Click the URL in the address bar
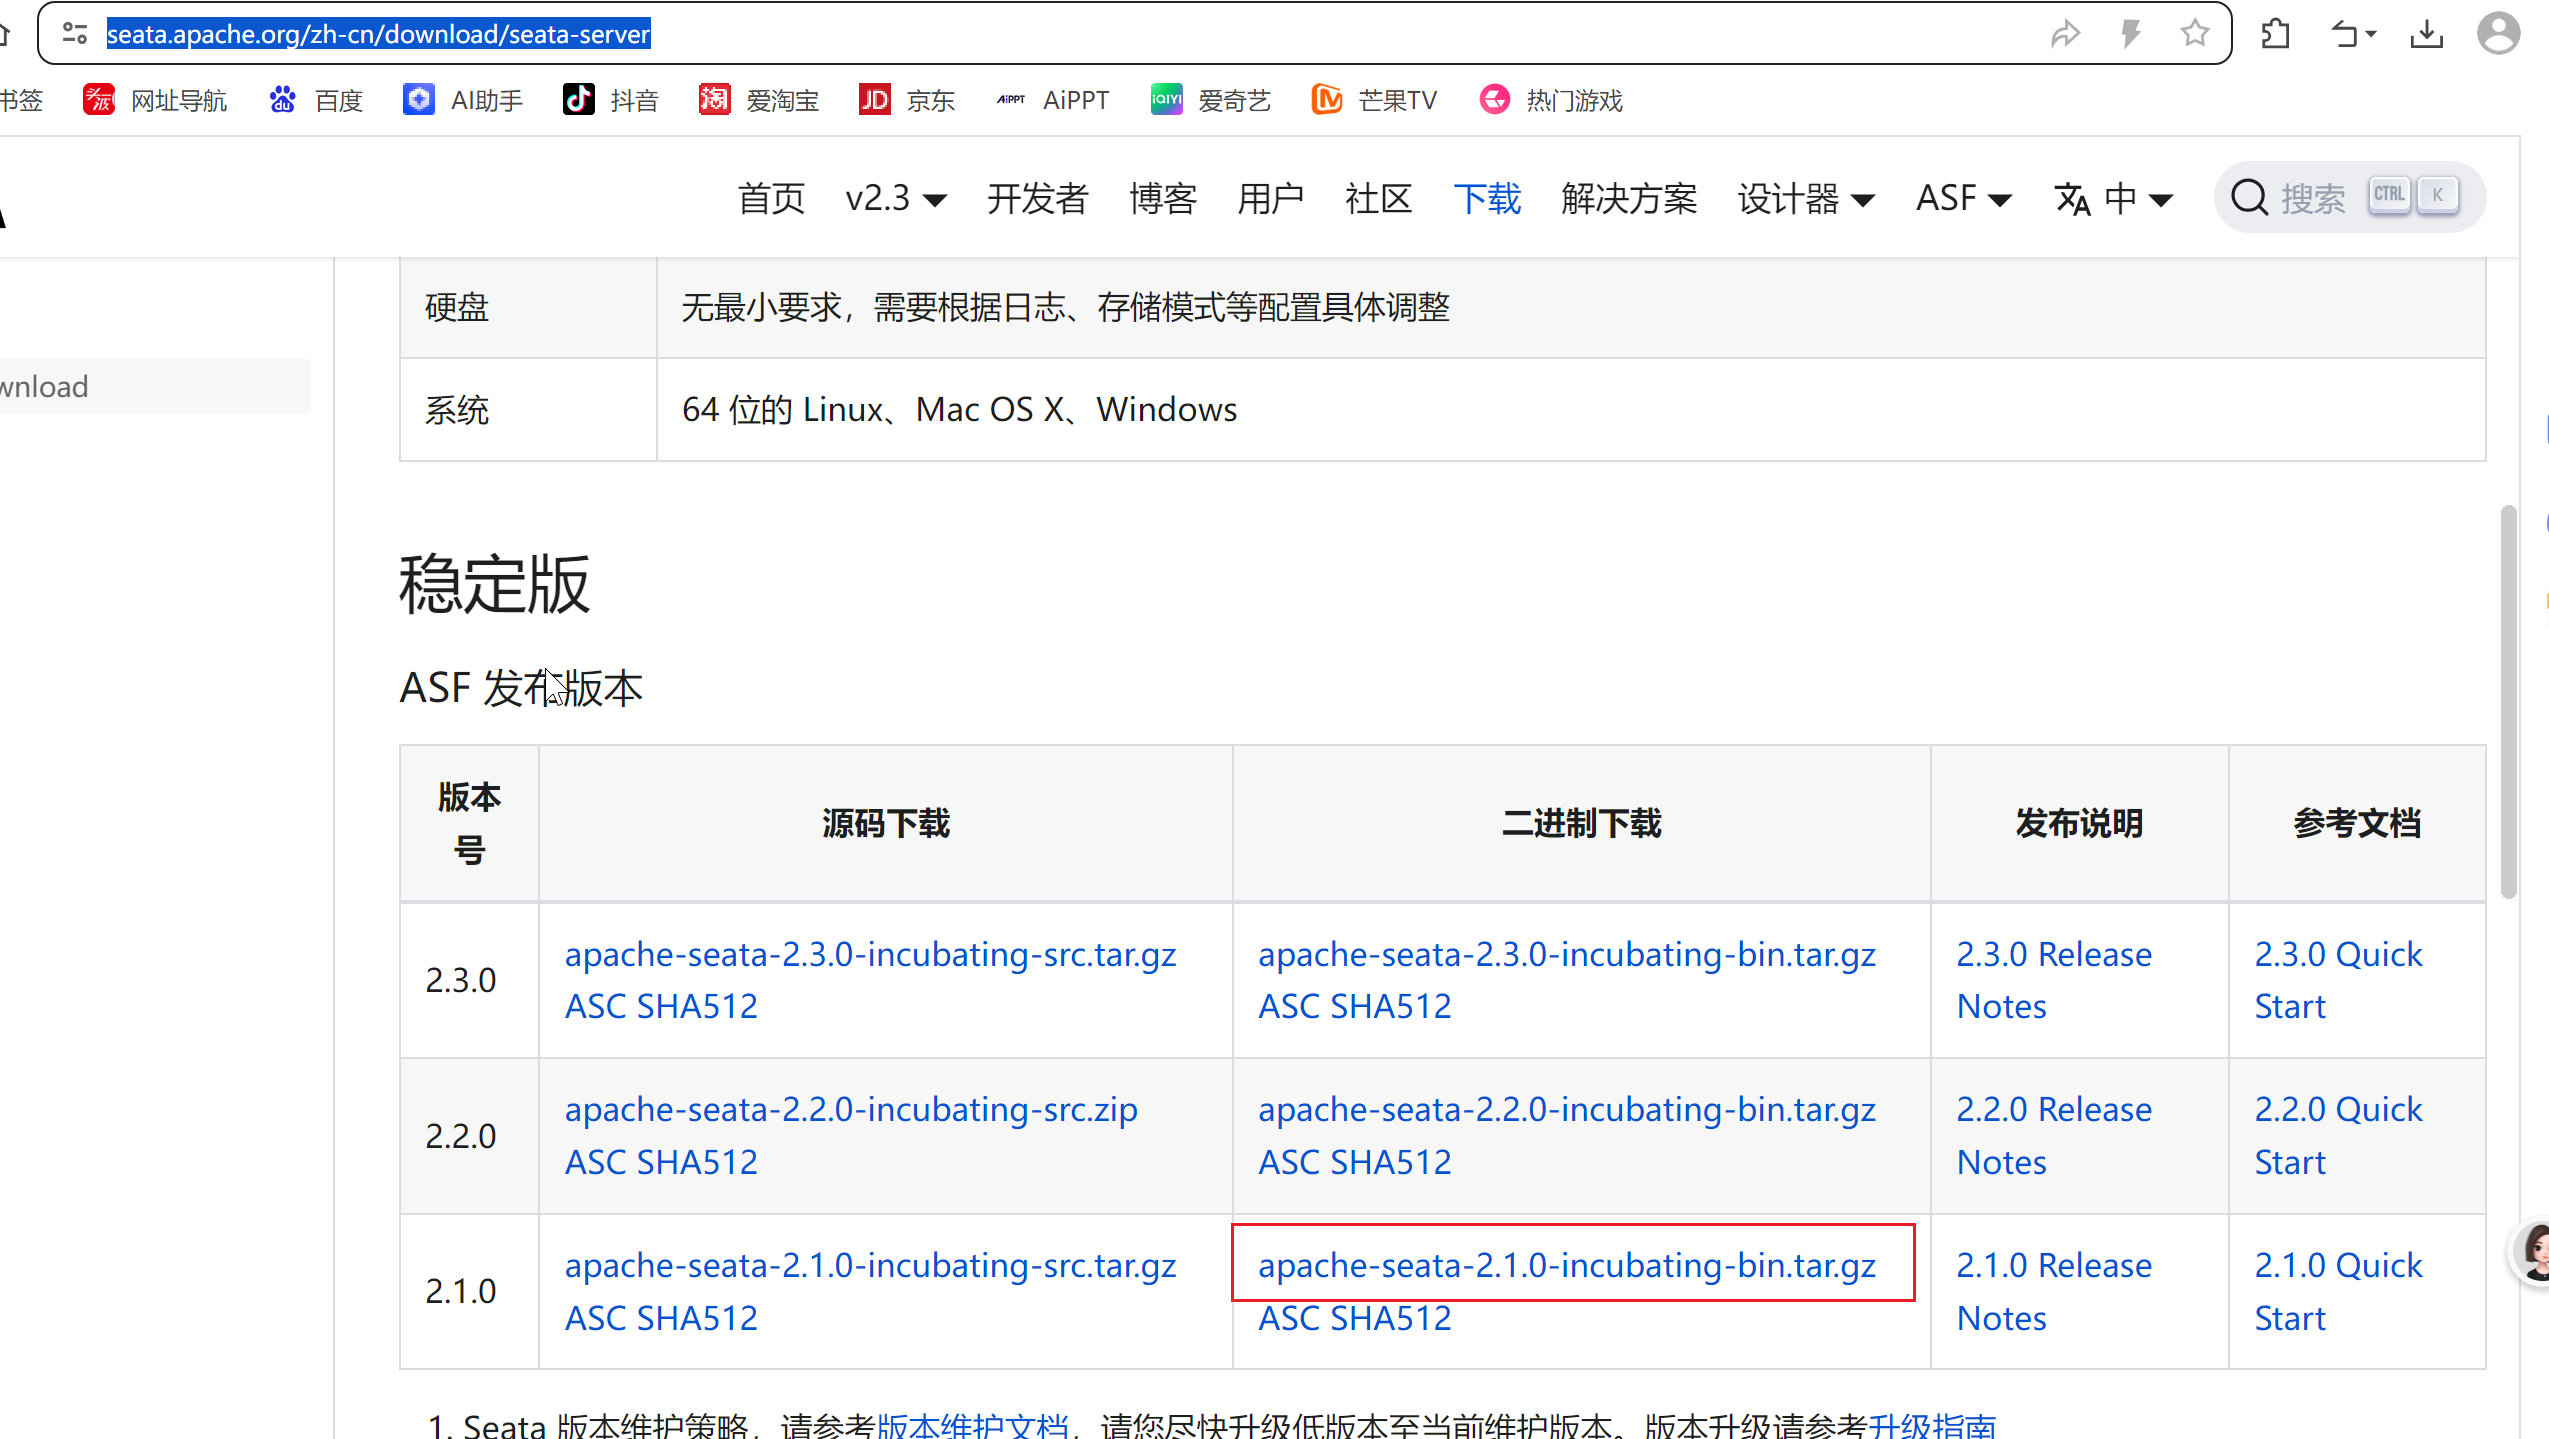The width and height of the screenshot is (2549, 1439). coord(378,34)
